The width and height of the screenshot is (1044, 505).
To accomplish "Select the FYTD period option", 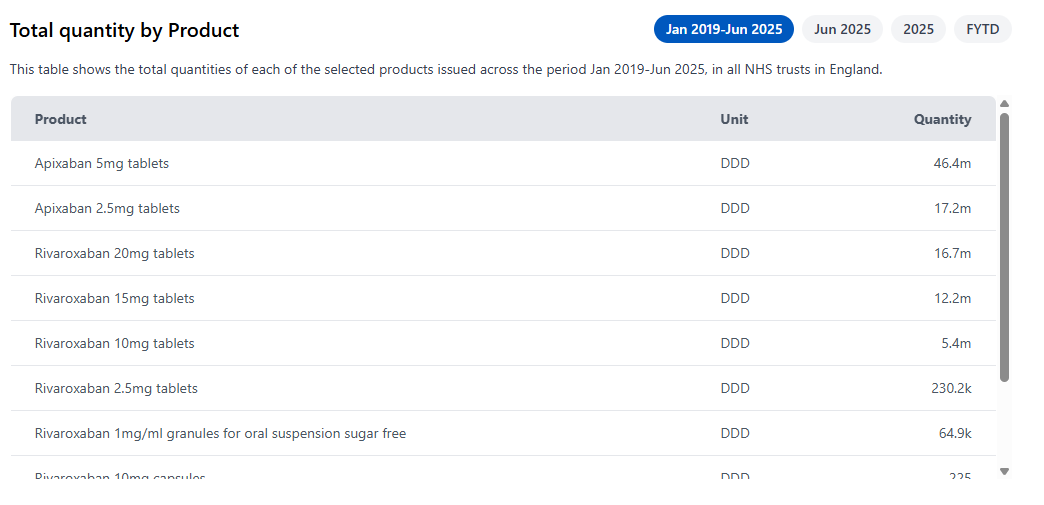I will coord(982,29).
